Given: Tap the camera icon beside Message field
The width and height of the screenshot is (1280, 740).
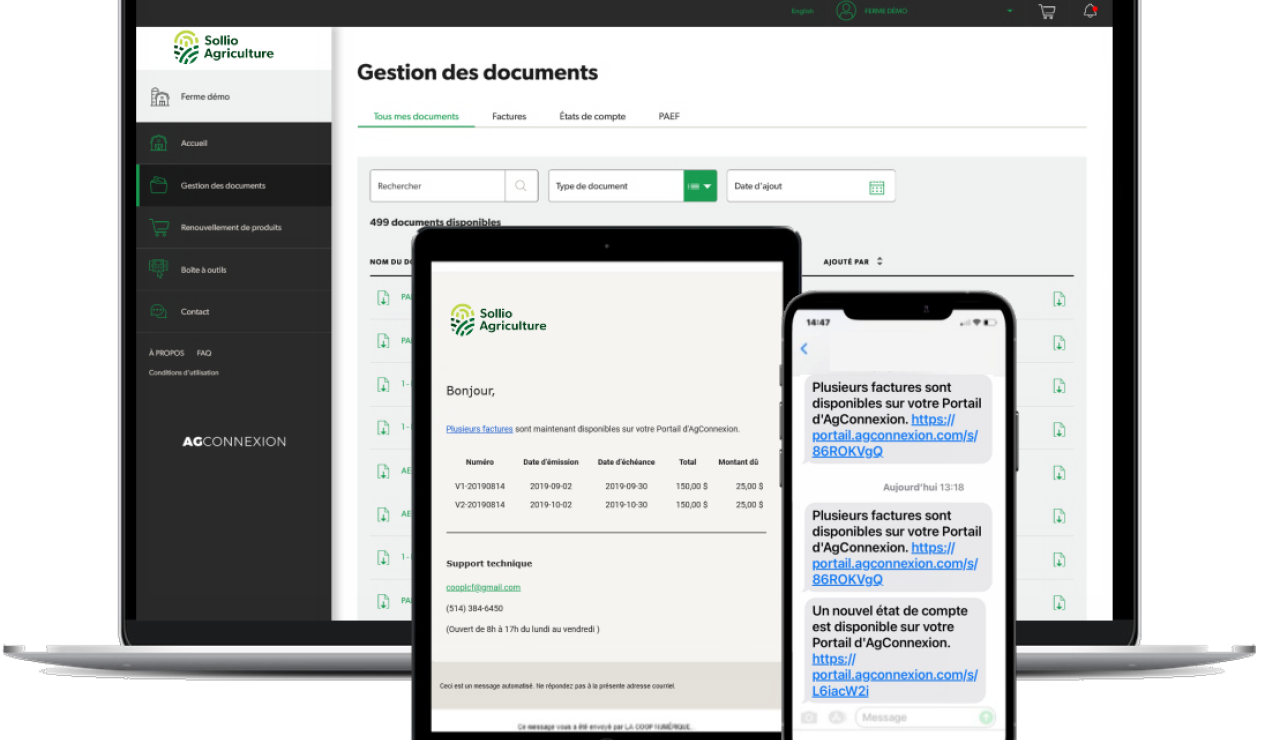Looking at the screenshot, I should point(809,717).
